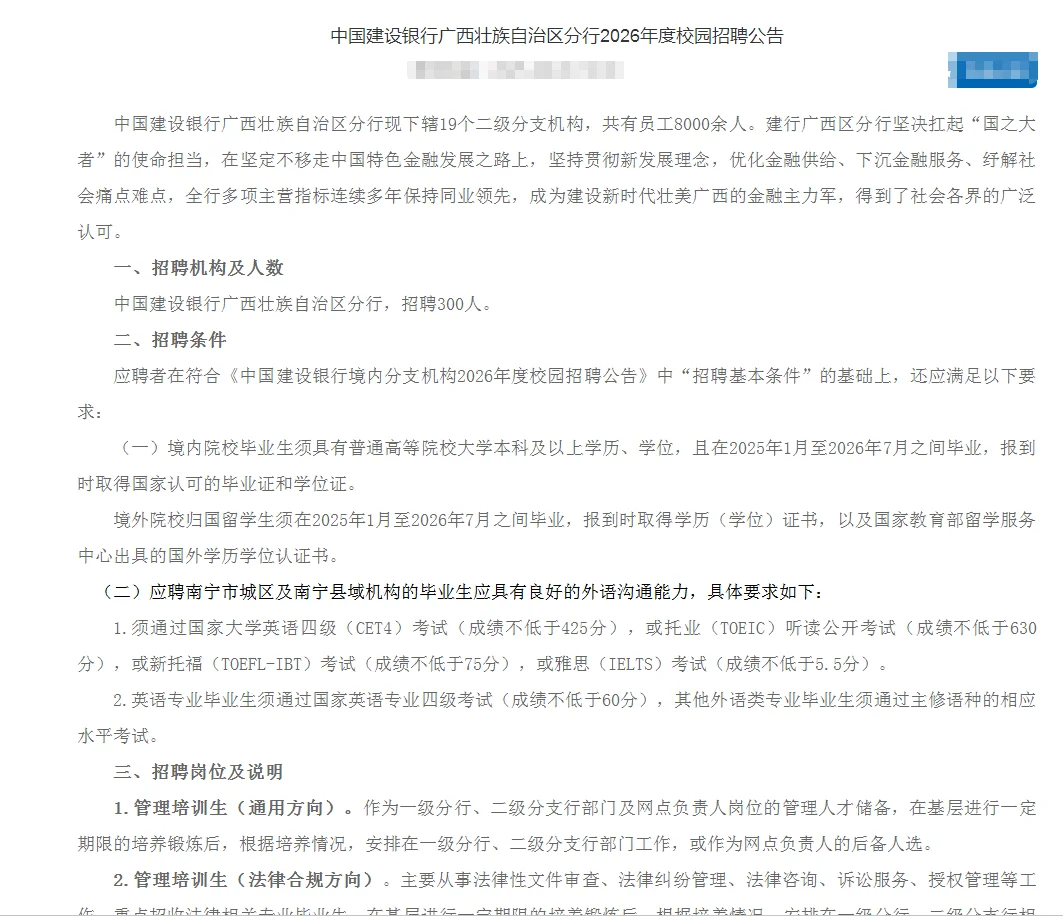This screenshot has width=1063, height=917.
Task: Click the text TOEFL-IBT in the requirements
Action: coord(262,664)
